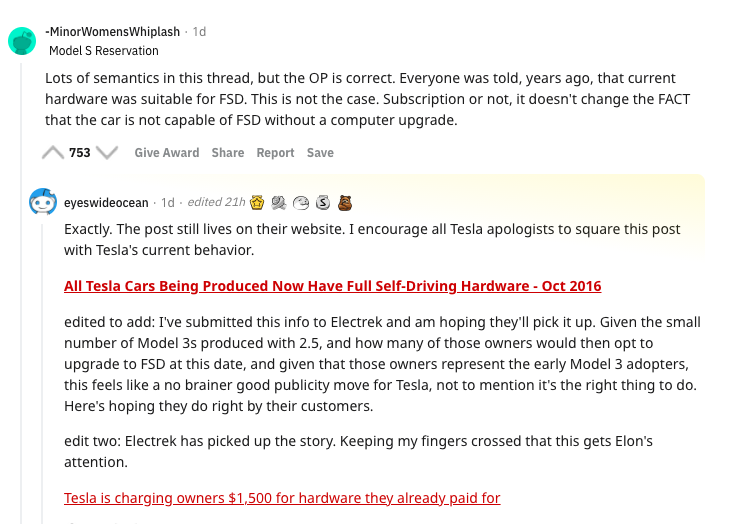
Task: Open the -MinorWomensWhiplash user profile
Action: point(112,32)
